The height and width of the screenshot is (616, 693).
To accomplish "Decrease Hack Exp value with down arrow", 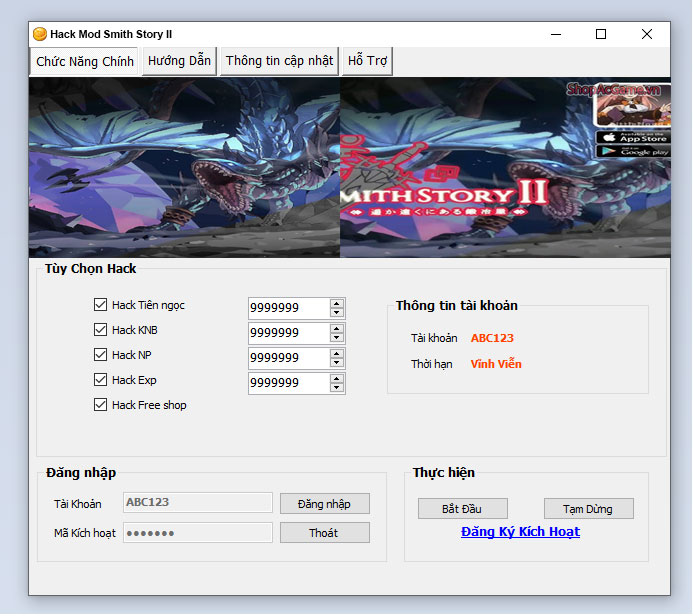I will 337,388.
